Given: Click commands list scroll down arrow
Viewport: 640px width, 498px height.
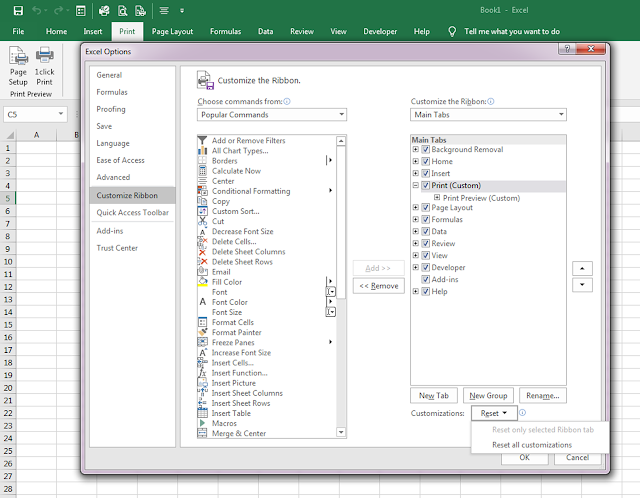Looking at the screenshot, I should [341, 432].
